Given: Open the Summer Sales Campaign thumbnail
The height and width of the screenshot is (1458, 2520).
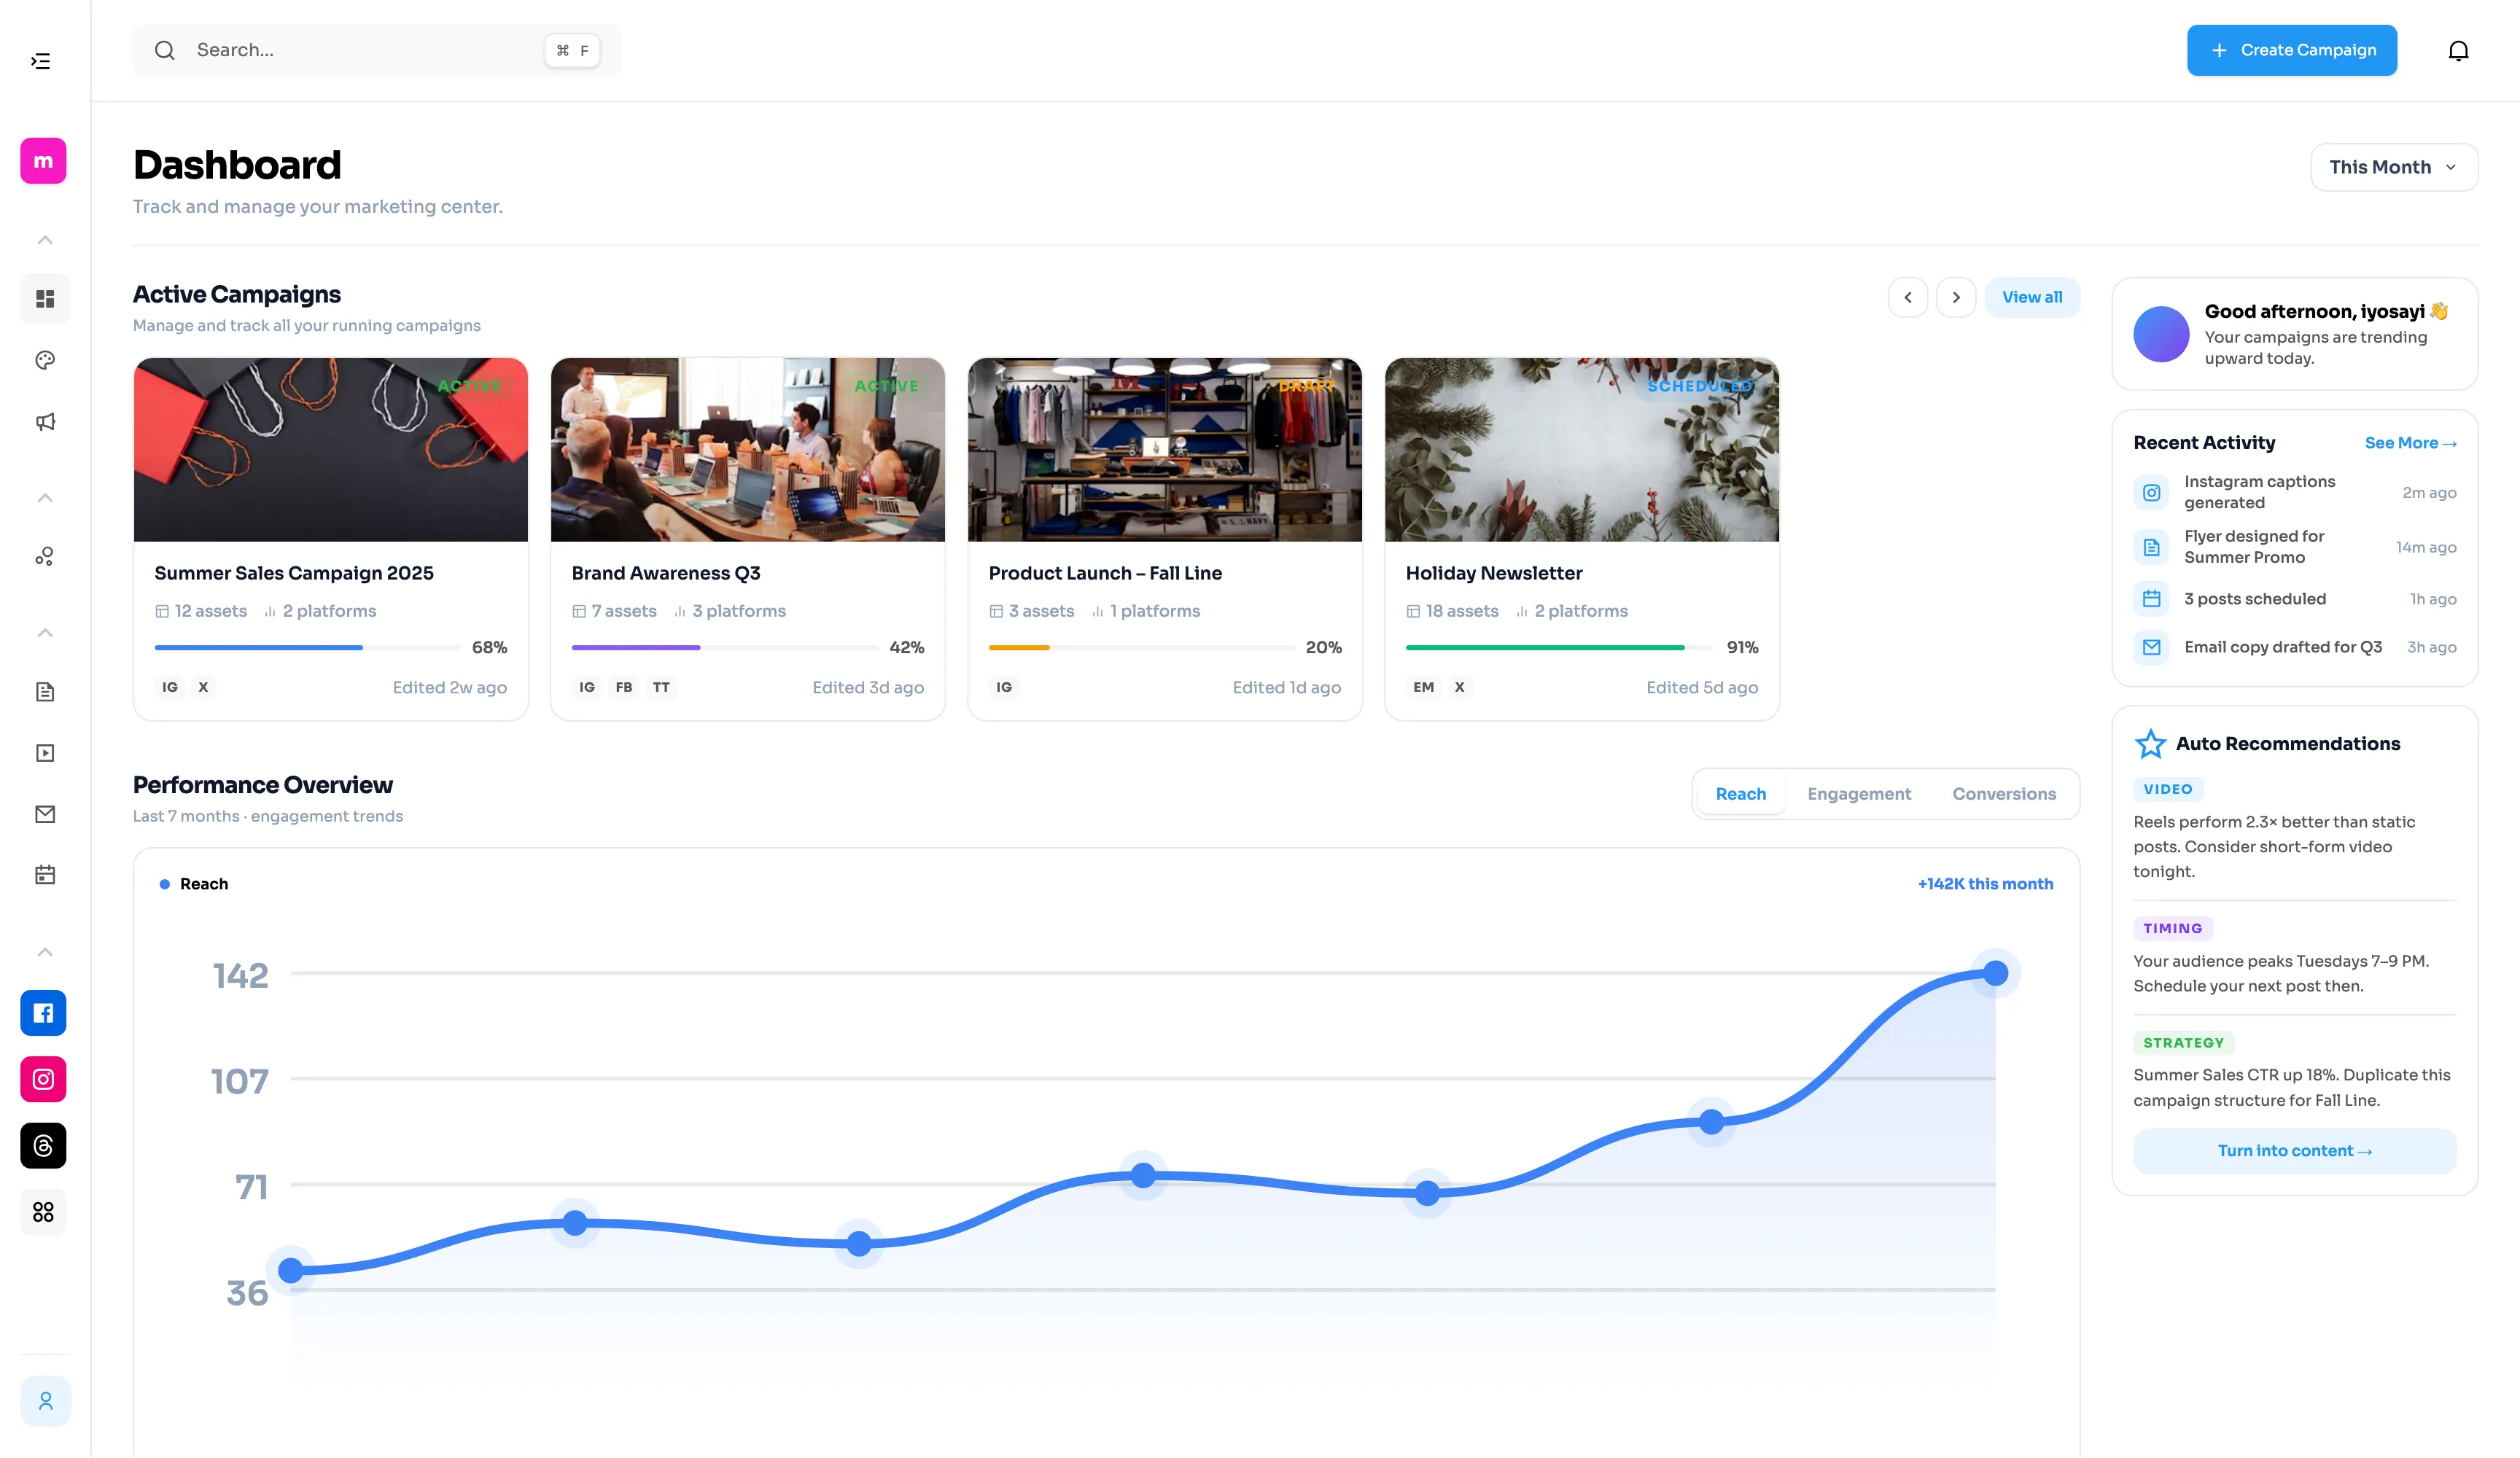Looking at the screenshot, I should coord(331,450).
